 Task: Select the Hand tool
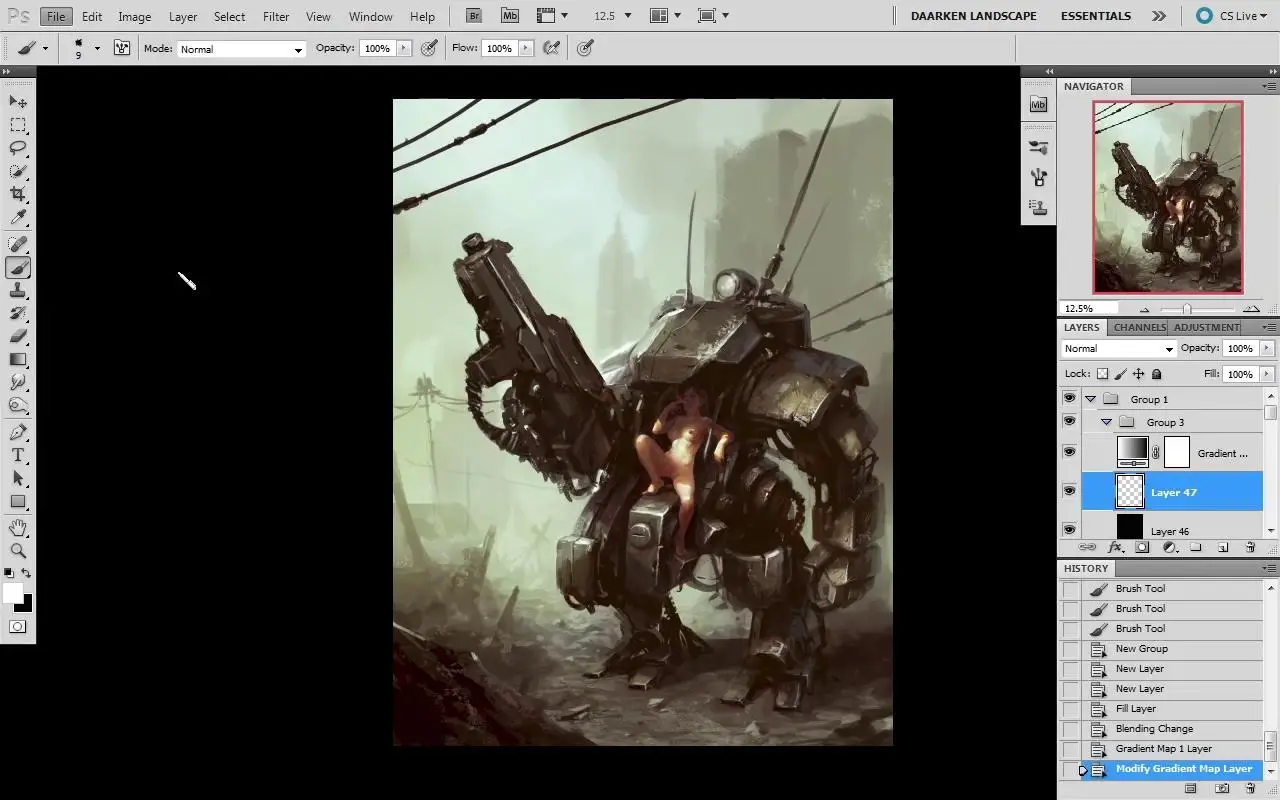(18, 528)
